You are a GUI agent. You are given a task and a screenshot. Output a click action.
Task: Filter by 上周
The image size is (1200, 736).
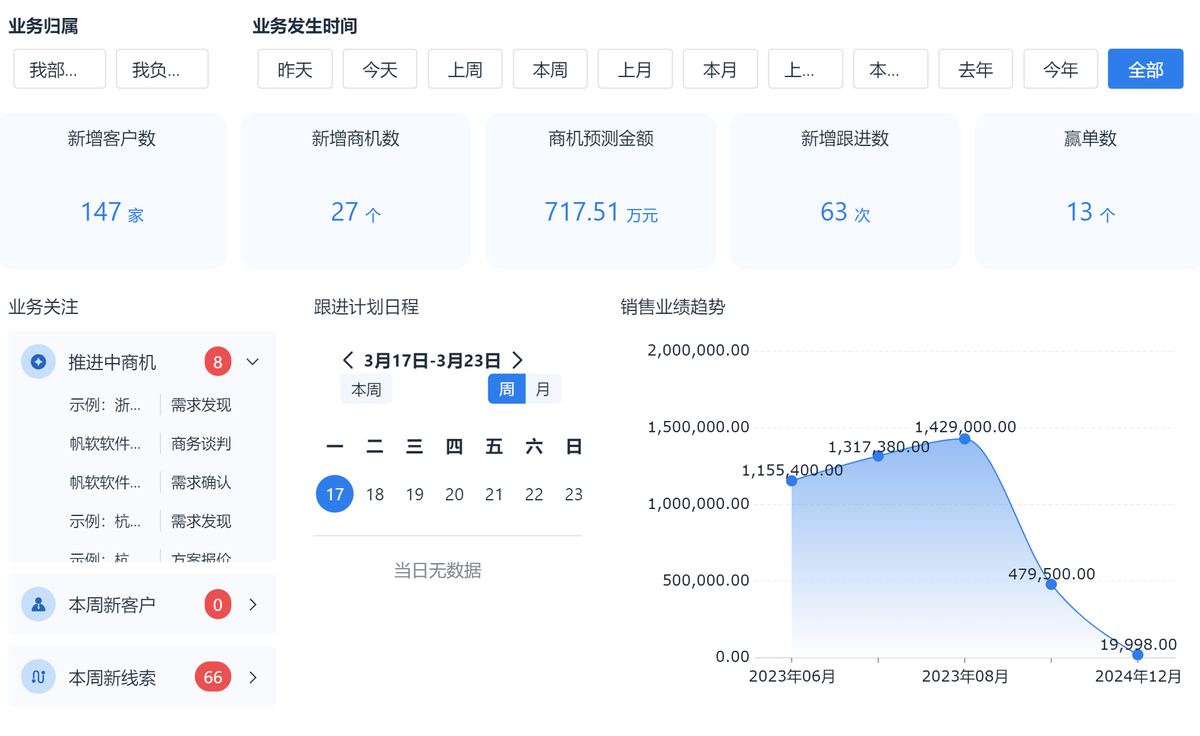coord(465,69)
